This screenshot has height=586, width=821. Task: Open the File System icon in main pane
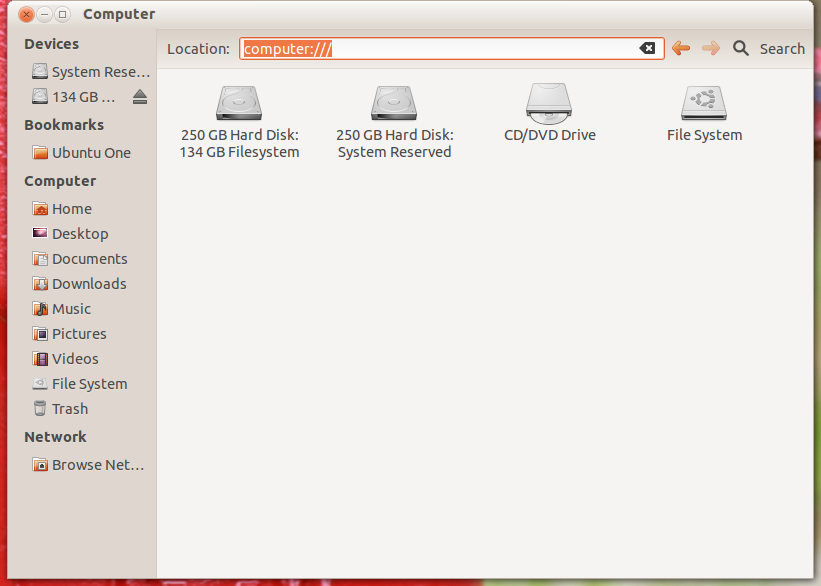click(x=704, y=104)
